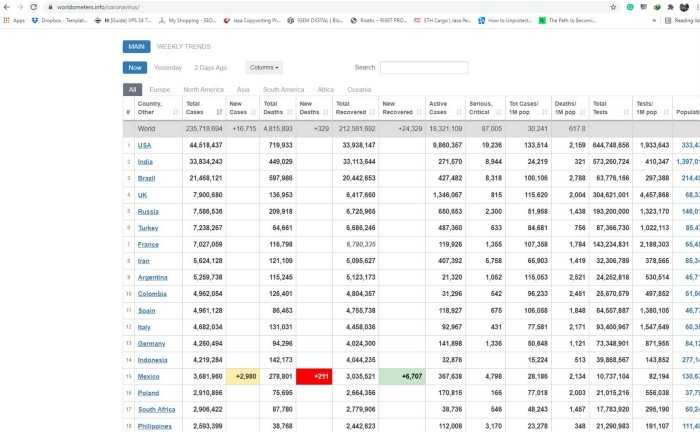The height and width of the screenshot is (432, 700).
Task: Click Mexico's green +6,707 new recovered cell
Action: (402, 377)
